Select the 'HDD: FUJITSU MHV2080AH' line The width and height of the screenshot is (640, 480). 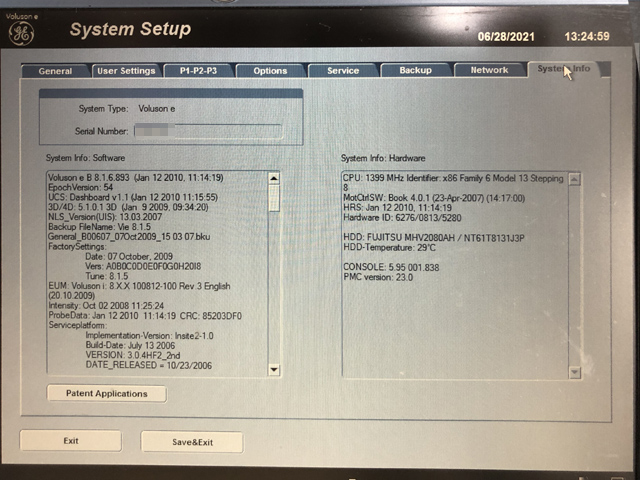tap(434, 238)
